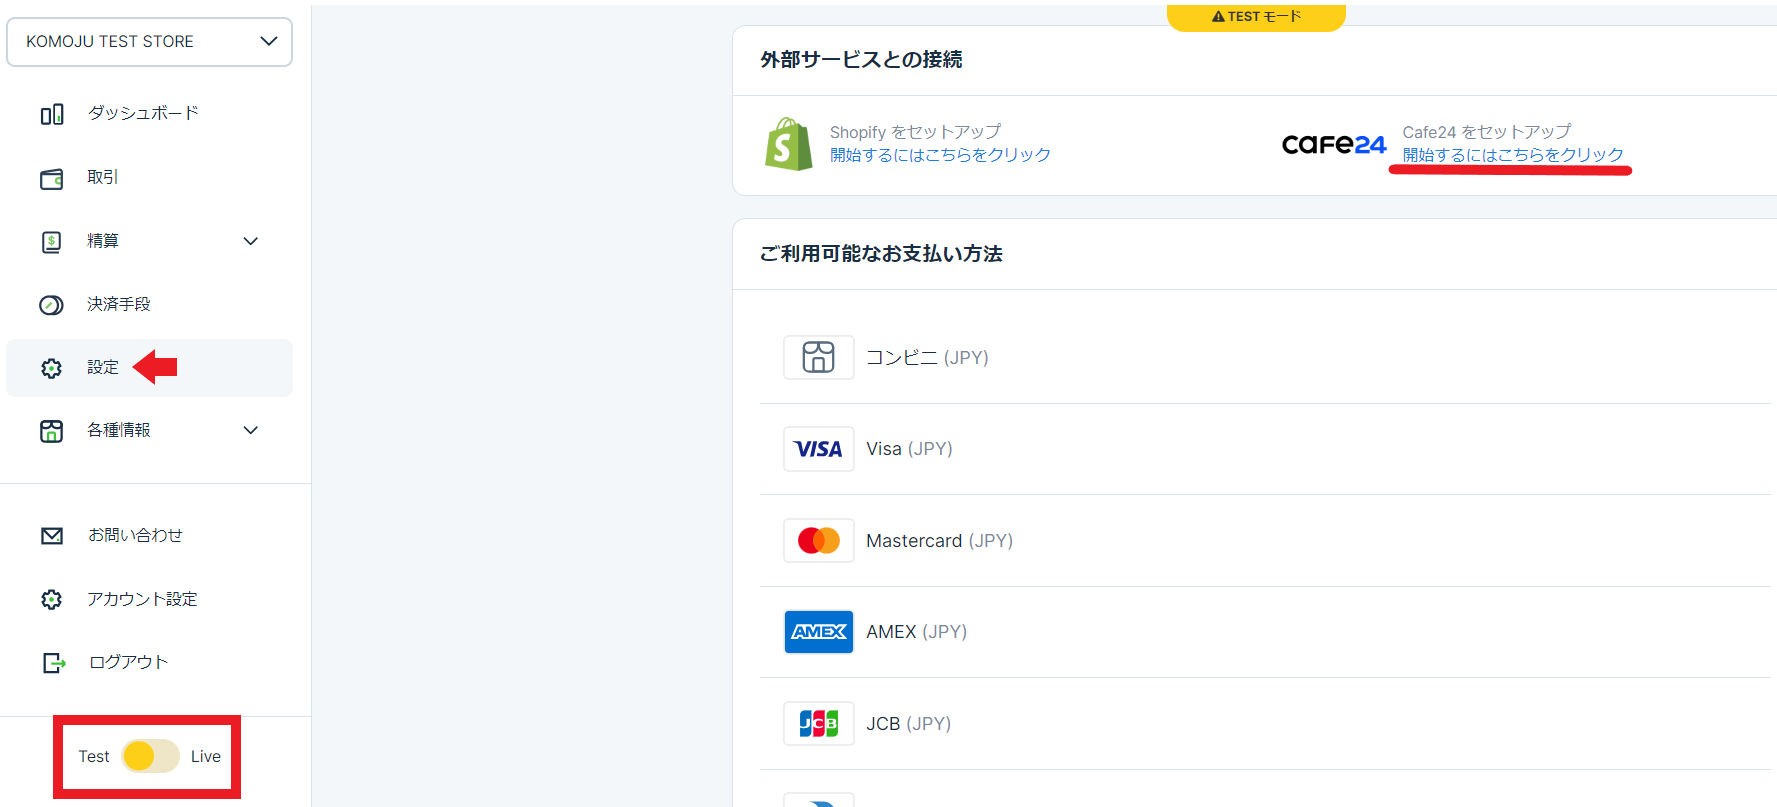1777x807 pixels.
Task: Open 取引 in the sidebar
Action: pyautogui.click(x=102, y=177)
